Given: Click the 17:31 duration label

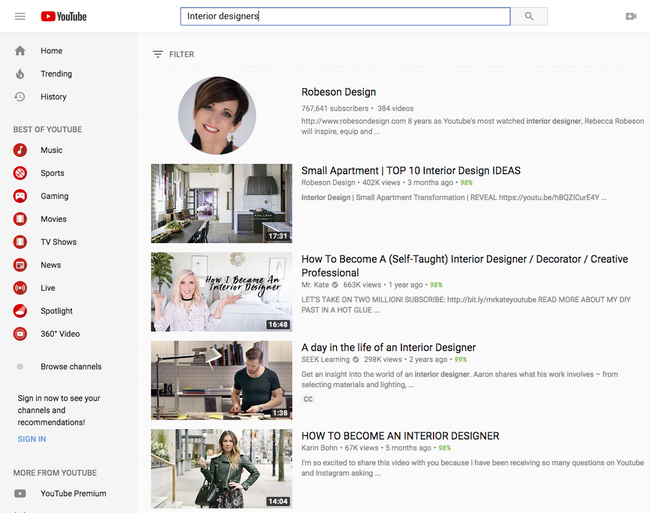Looking at the screenshot, I should click(x=278, y=236).
